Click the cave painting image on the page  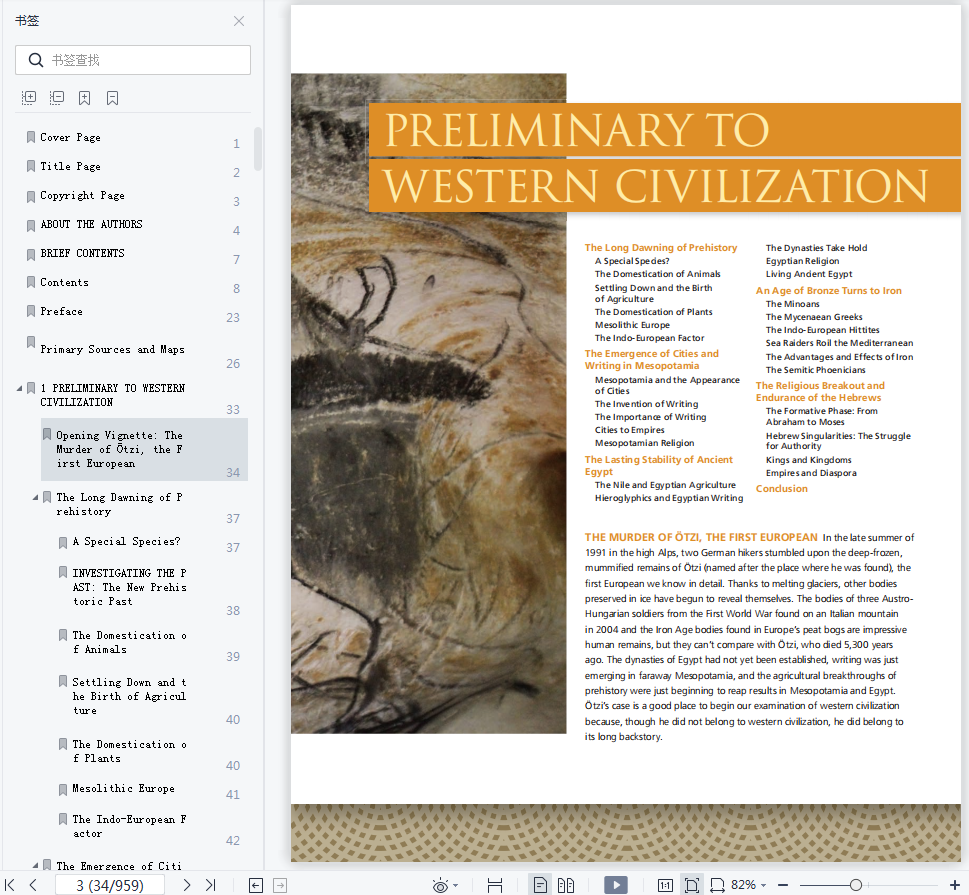pos(429,404)
